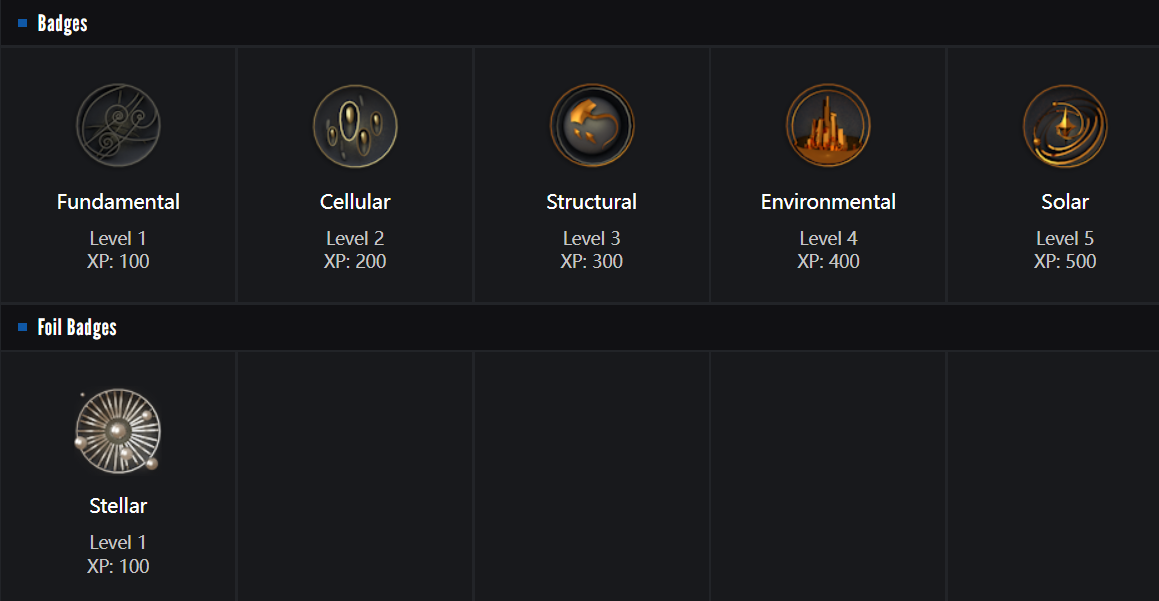
Task: Click XP: 400 under Environmental
Action: tap(828, 262)
